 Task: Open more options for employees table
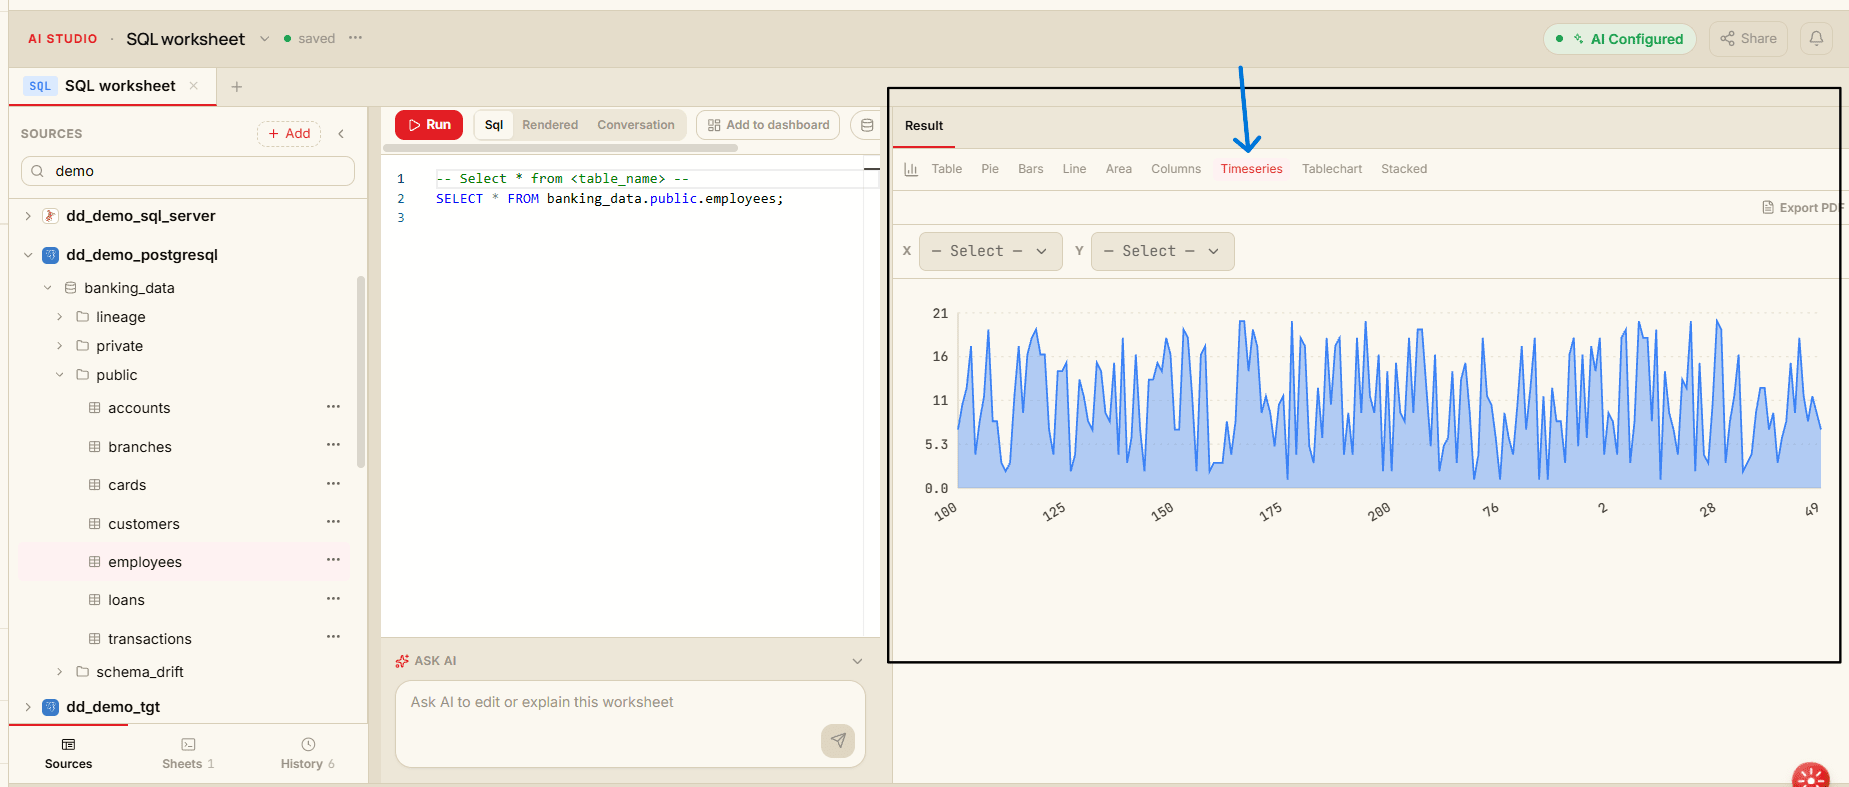point(333,560)
